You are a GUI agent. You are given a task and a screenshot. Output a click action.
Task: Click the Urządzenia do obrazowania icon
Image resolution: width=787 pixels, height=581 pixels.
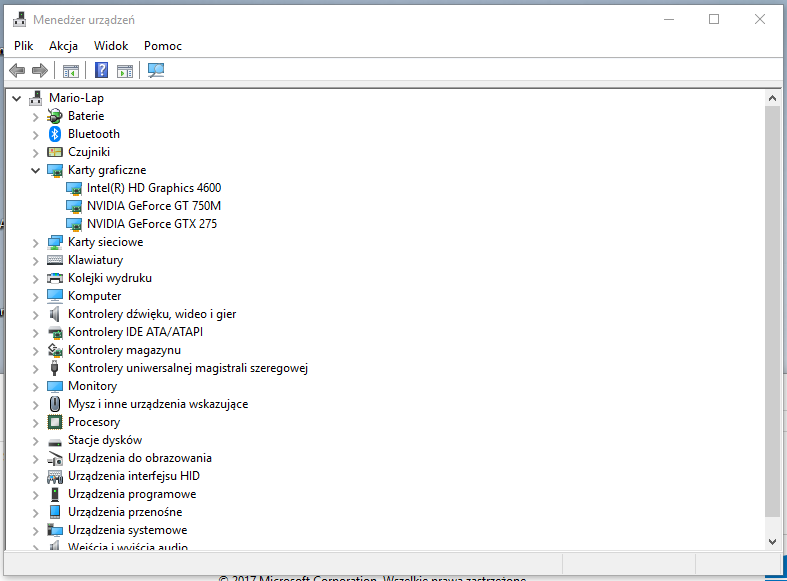[x=55, y=458]
